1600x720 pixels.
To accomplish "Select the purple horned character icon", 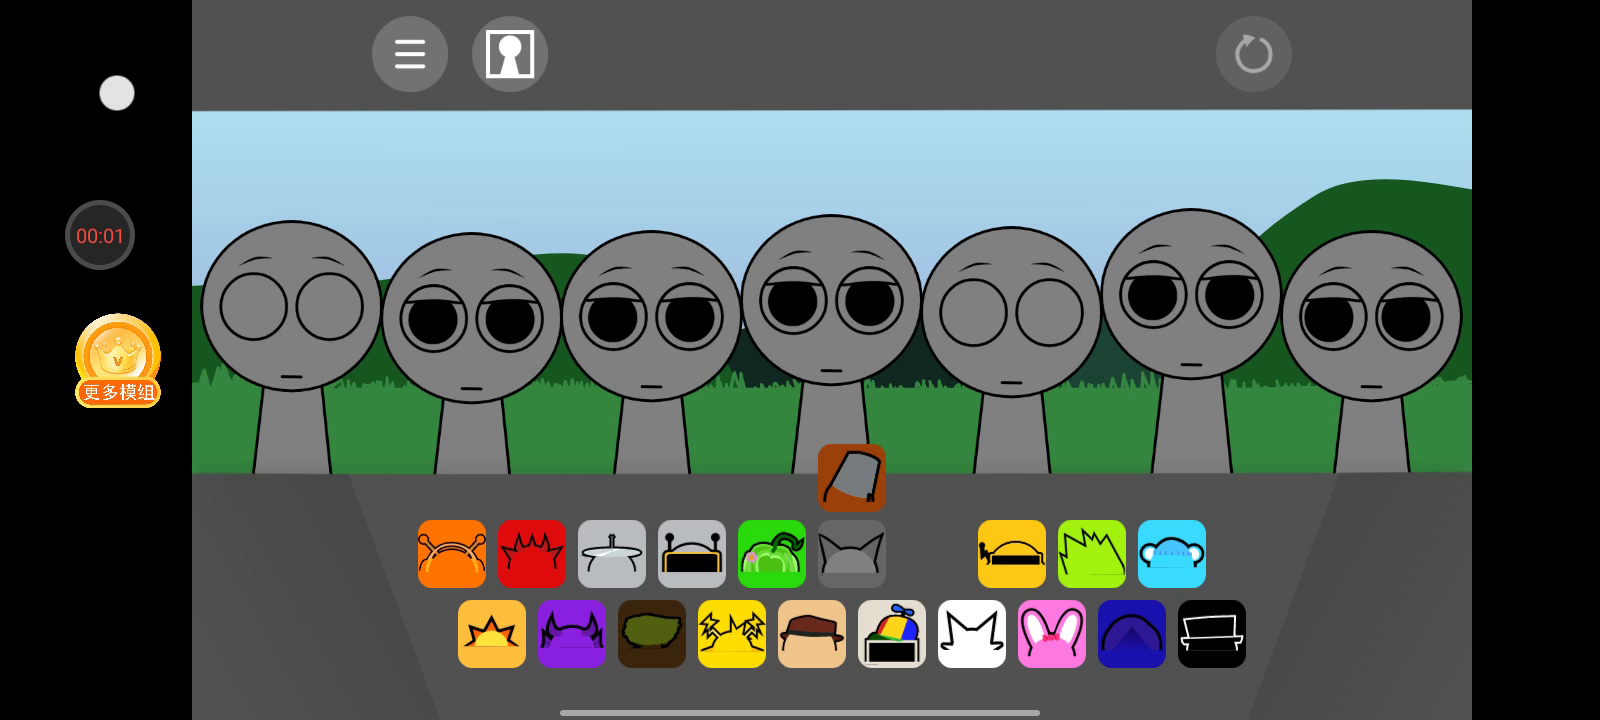I will pyautogui.click(x=572, y=634).
